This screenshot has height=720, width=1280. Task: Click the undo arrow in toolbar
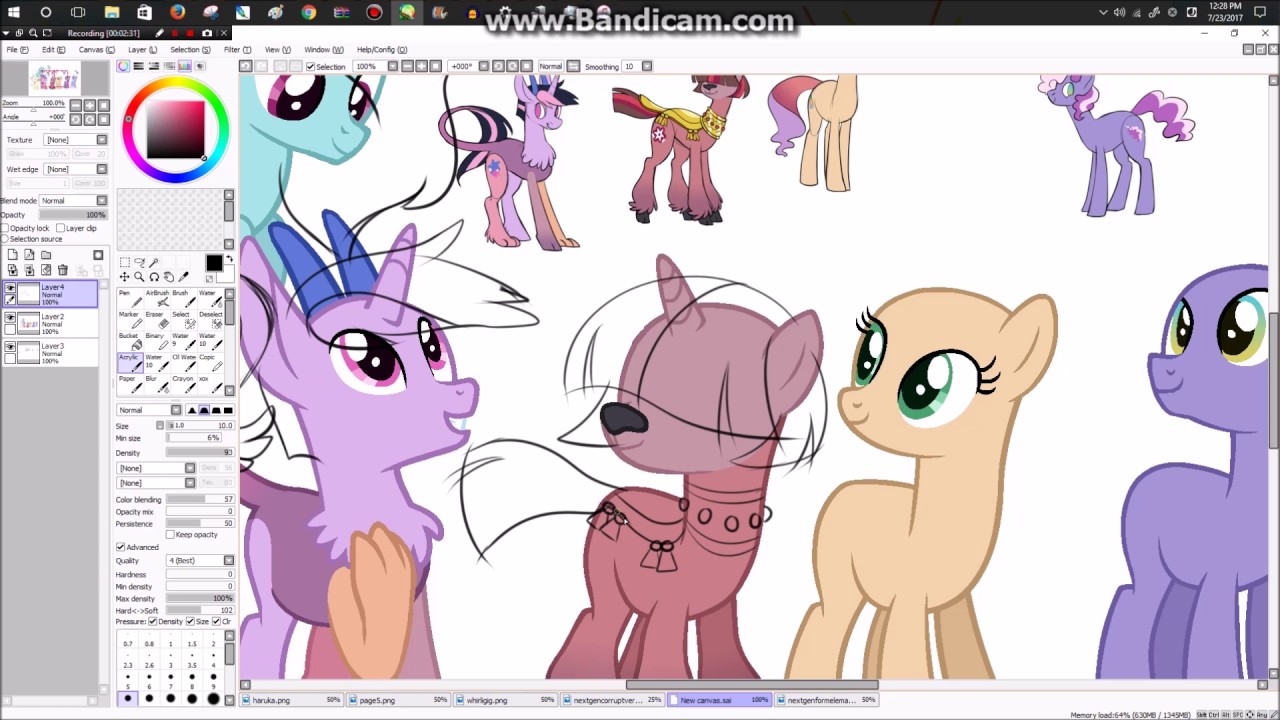(x=246, y=66)
